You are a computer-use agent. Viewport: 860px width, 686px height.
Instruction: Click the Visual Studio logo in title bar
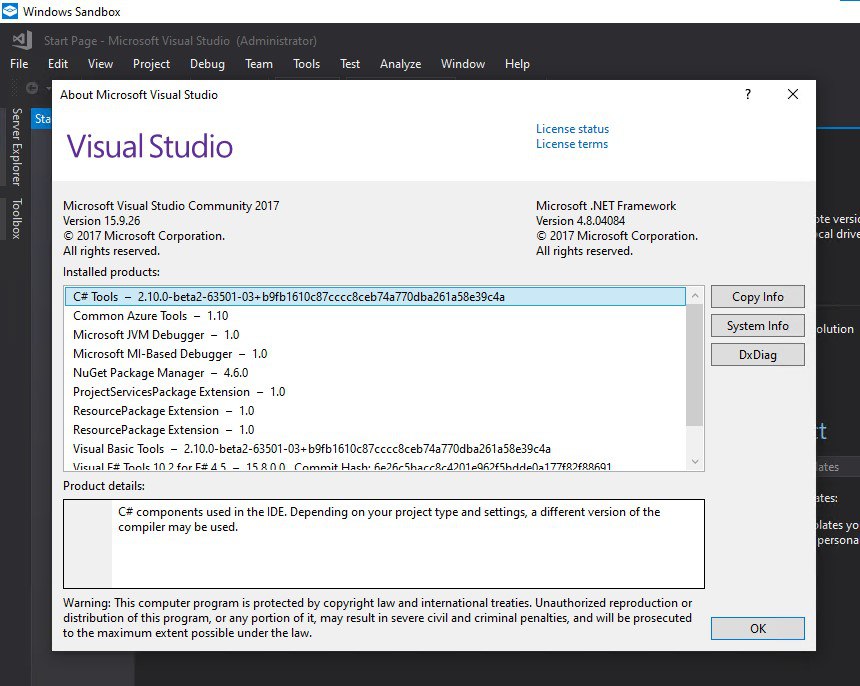(22, 41)
